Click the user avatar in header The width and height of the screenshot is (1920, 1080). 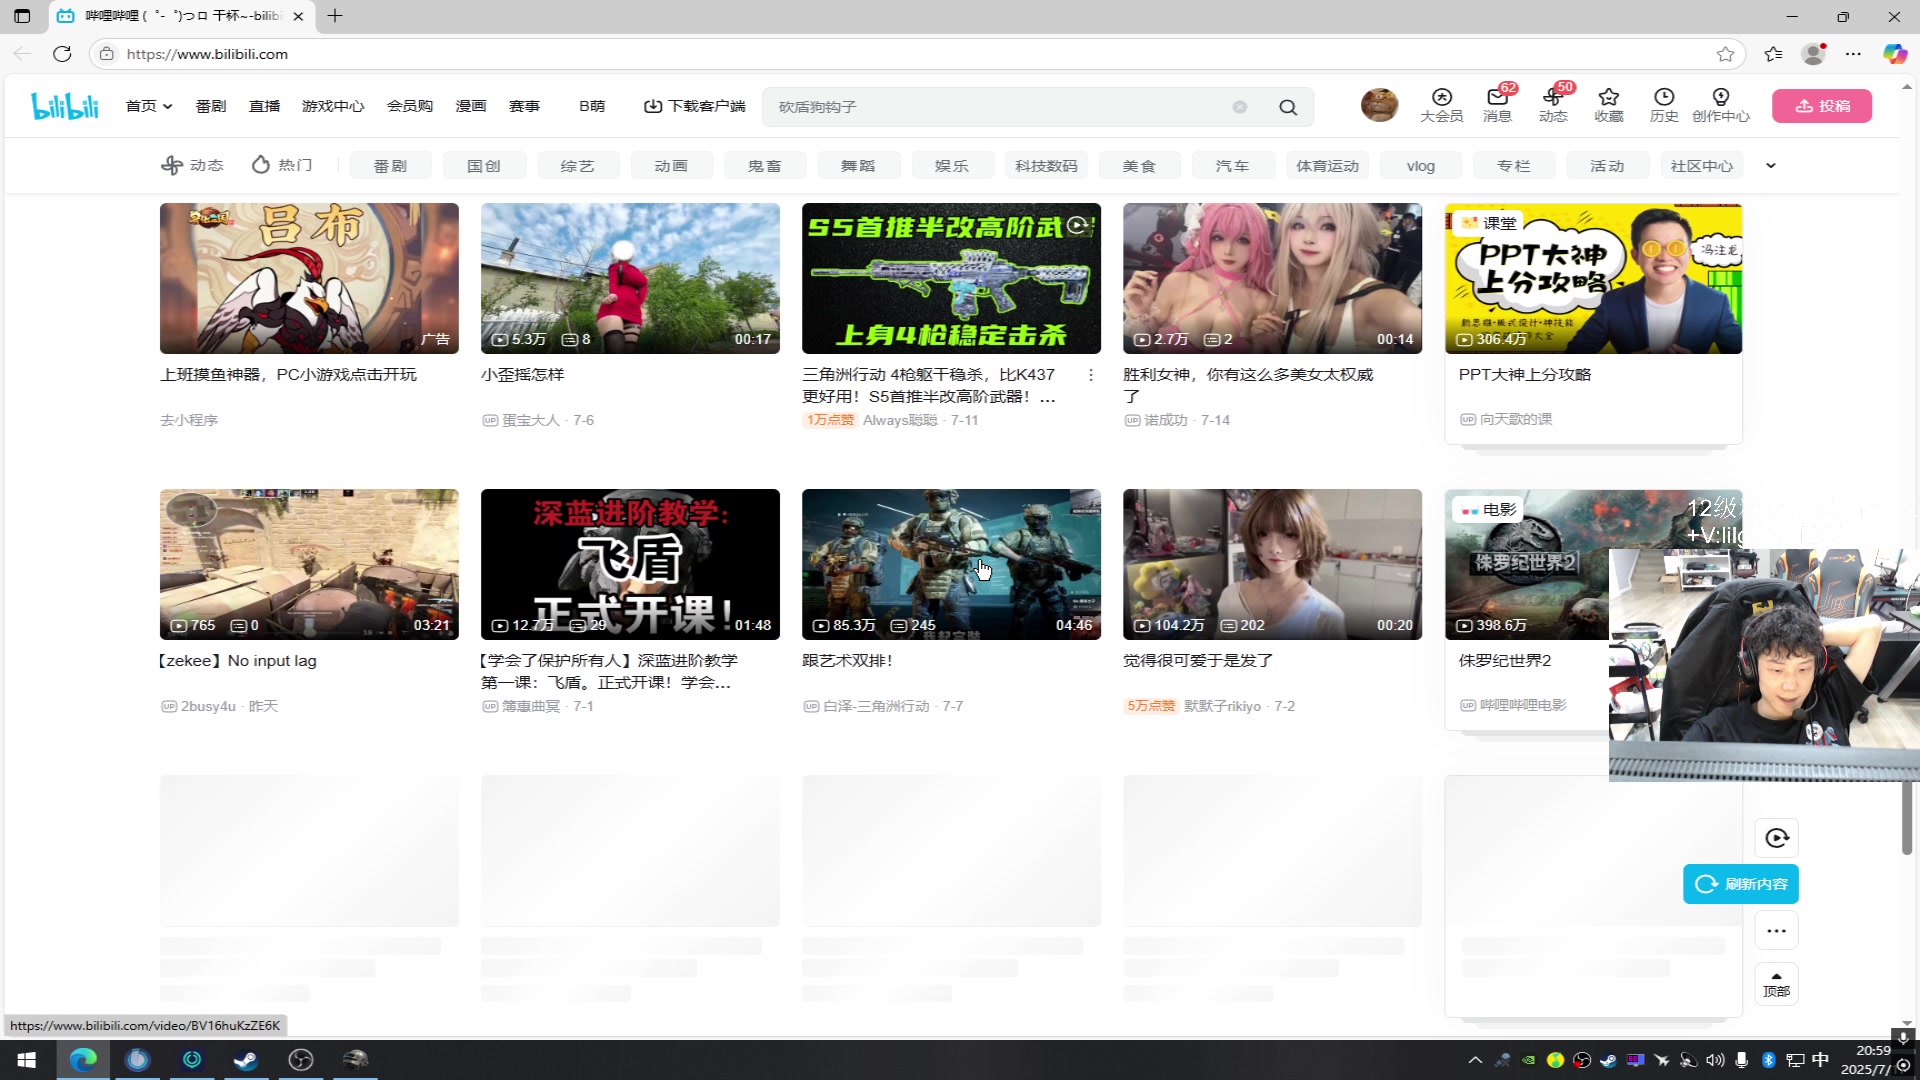[x=1379, y=105]
